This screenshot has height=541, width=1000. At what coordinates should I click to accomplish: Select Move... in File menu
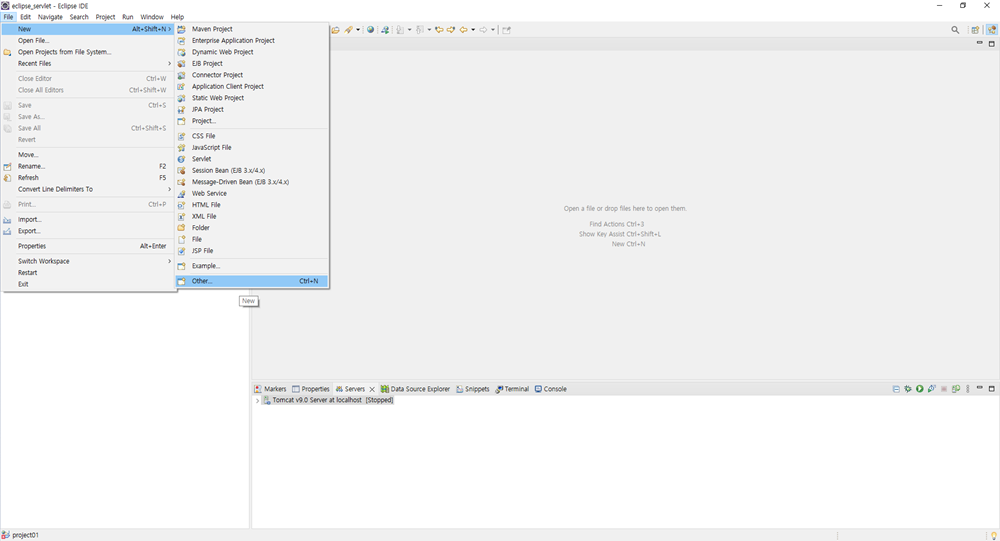point(88,154)
